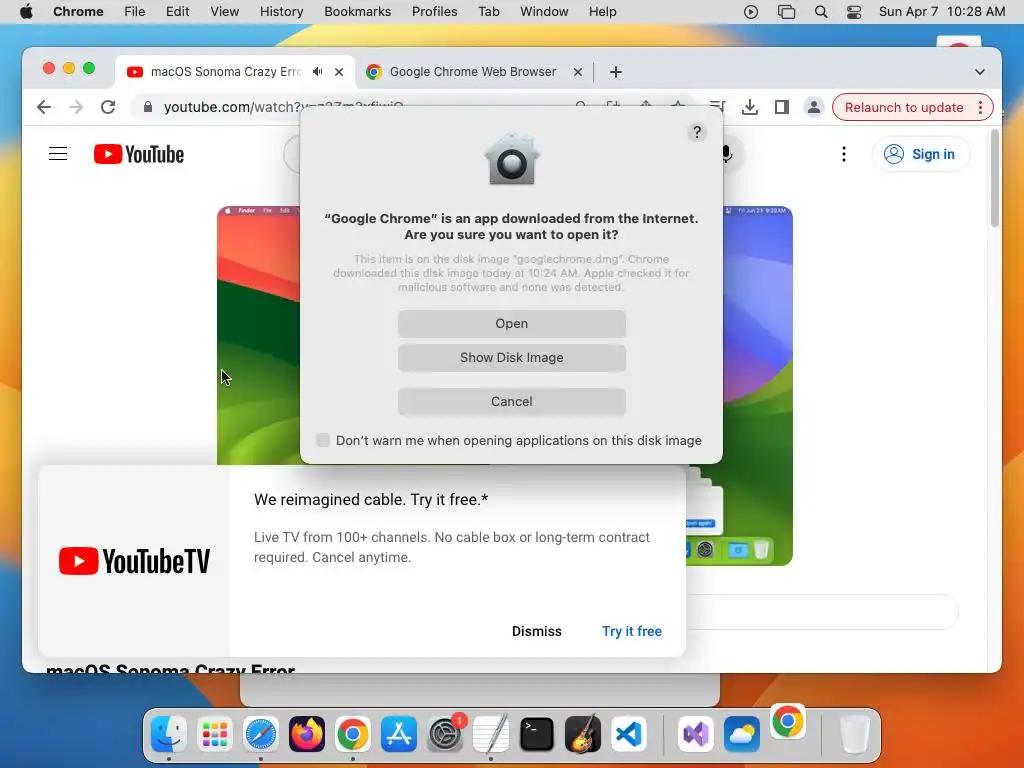Open YouTube hamburger guide menu
Image resolution: width=1024 pixels, height=768 pixels.
(x=58, y=154)
